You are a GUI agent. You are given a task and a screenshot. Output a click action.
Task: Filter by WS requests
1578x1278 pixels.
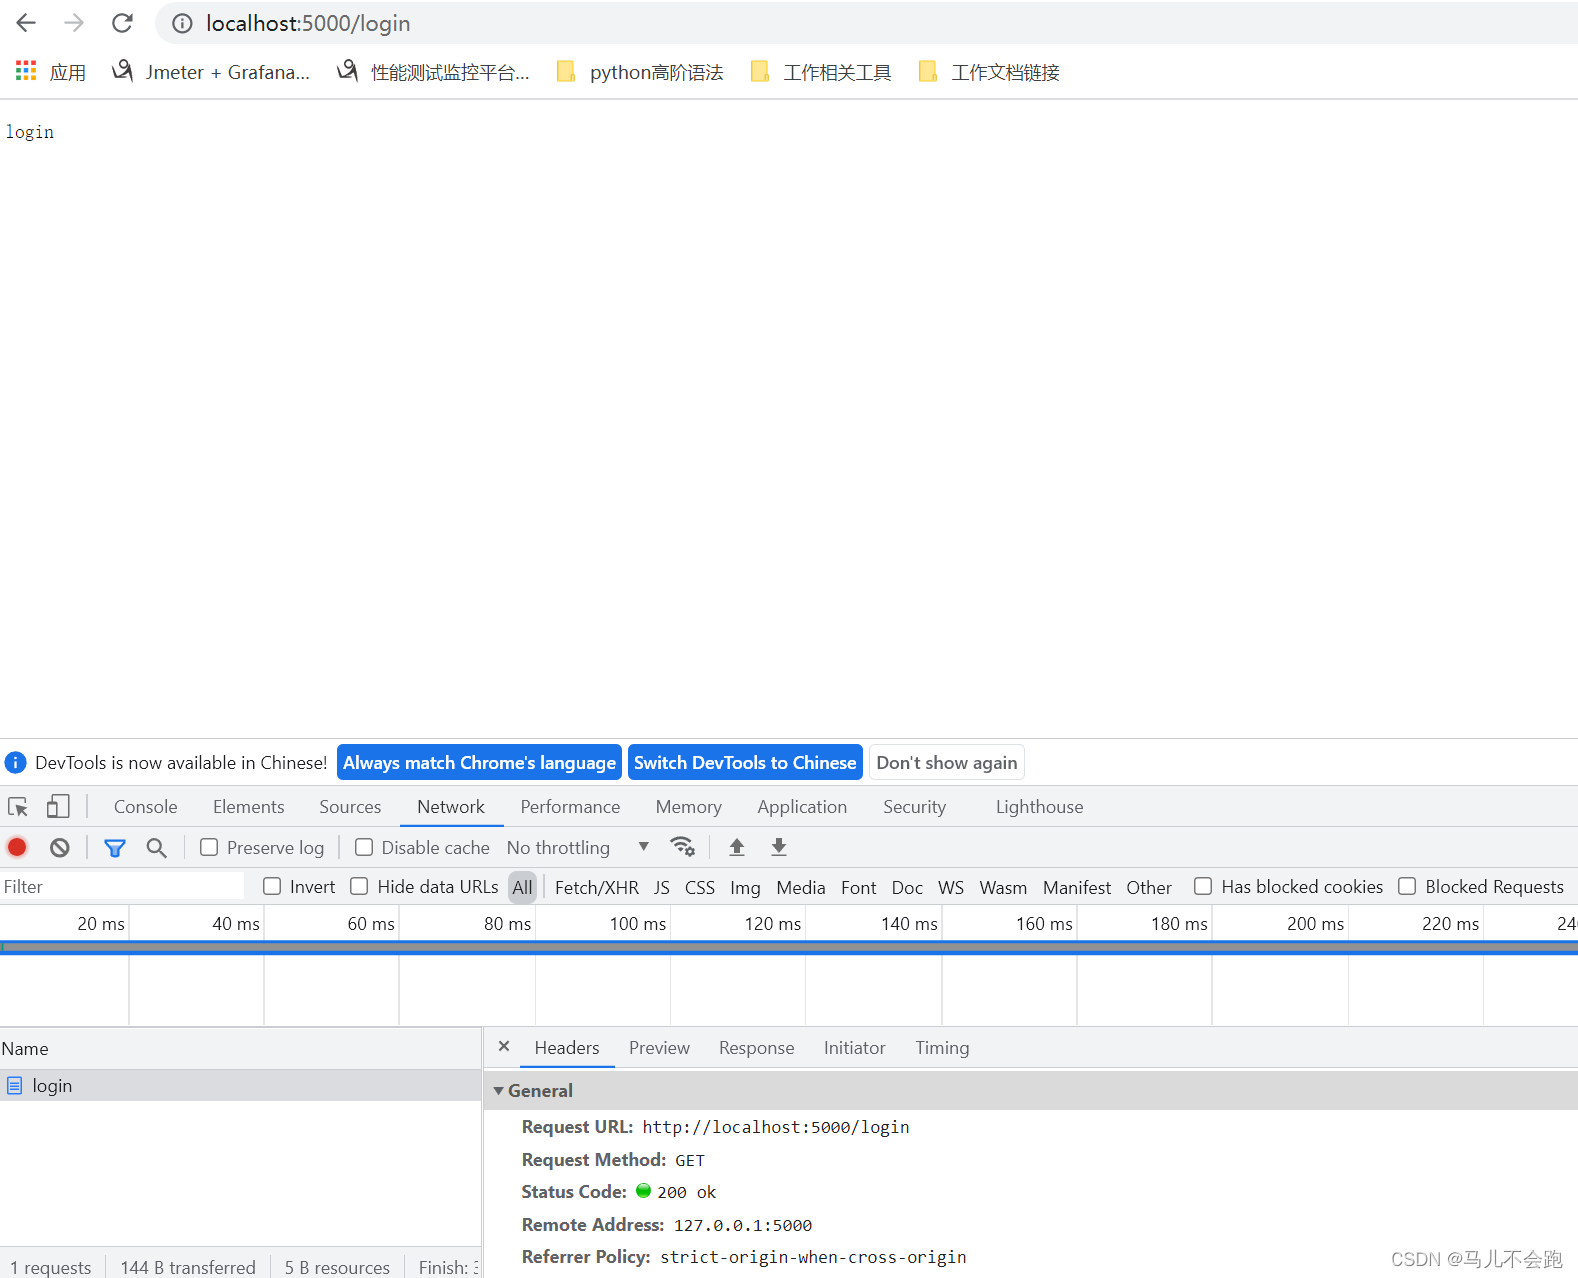pos(951,887)
